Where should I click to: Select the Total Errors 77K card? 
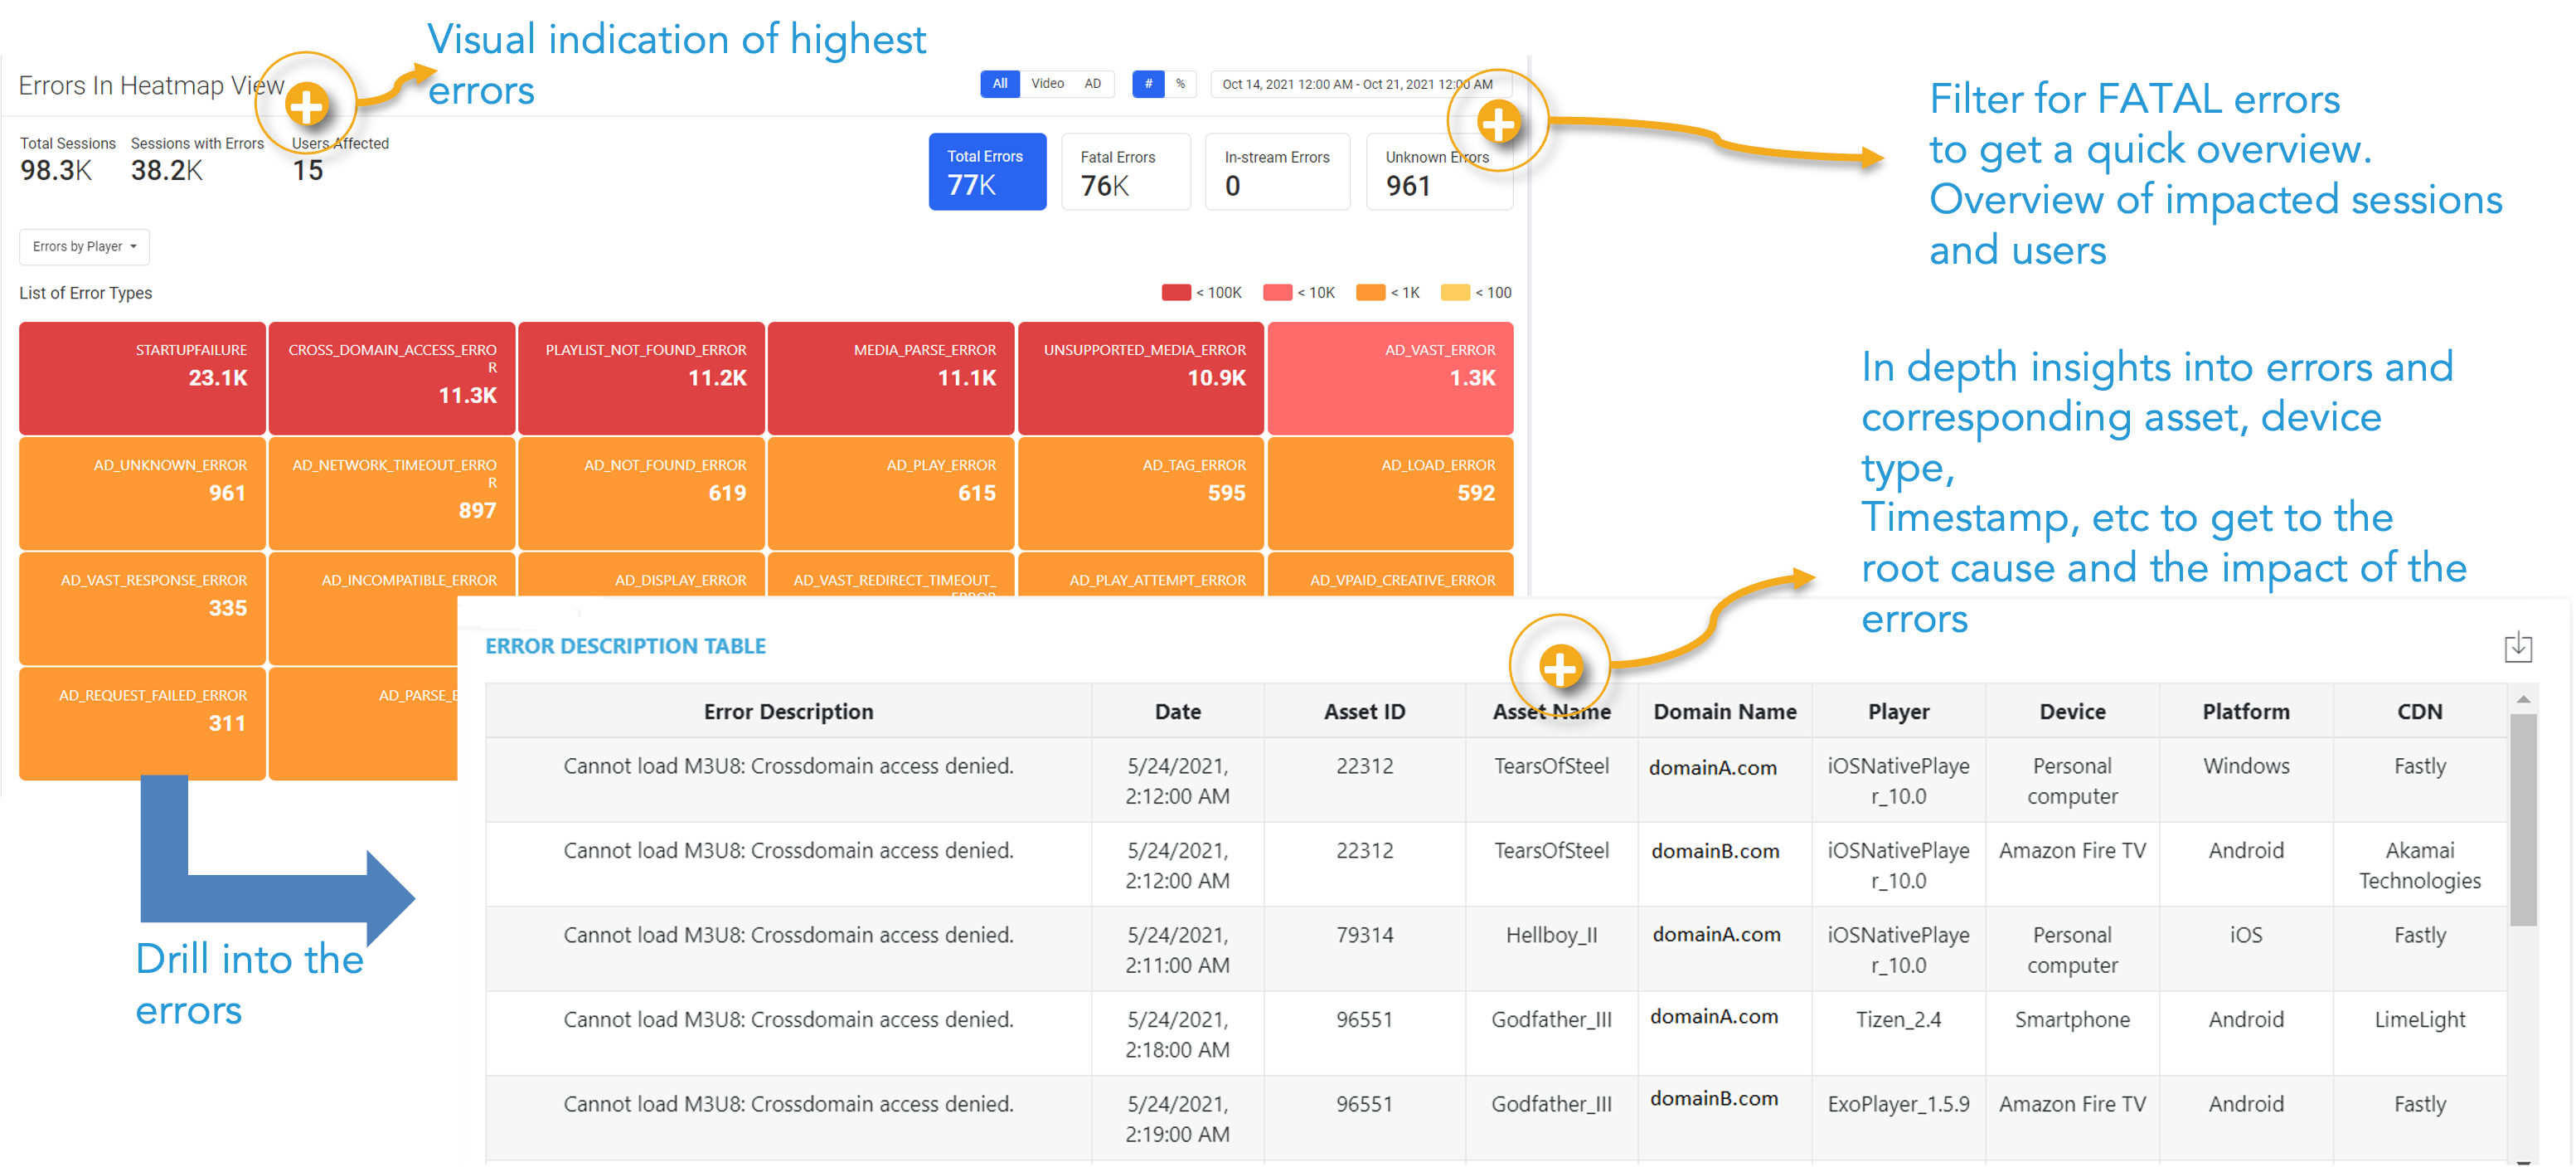[x=987, y=172]
